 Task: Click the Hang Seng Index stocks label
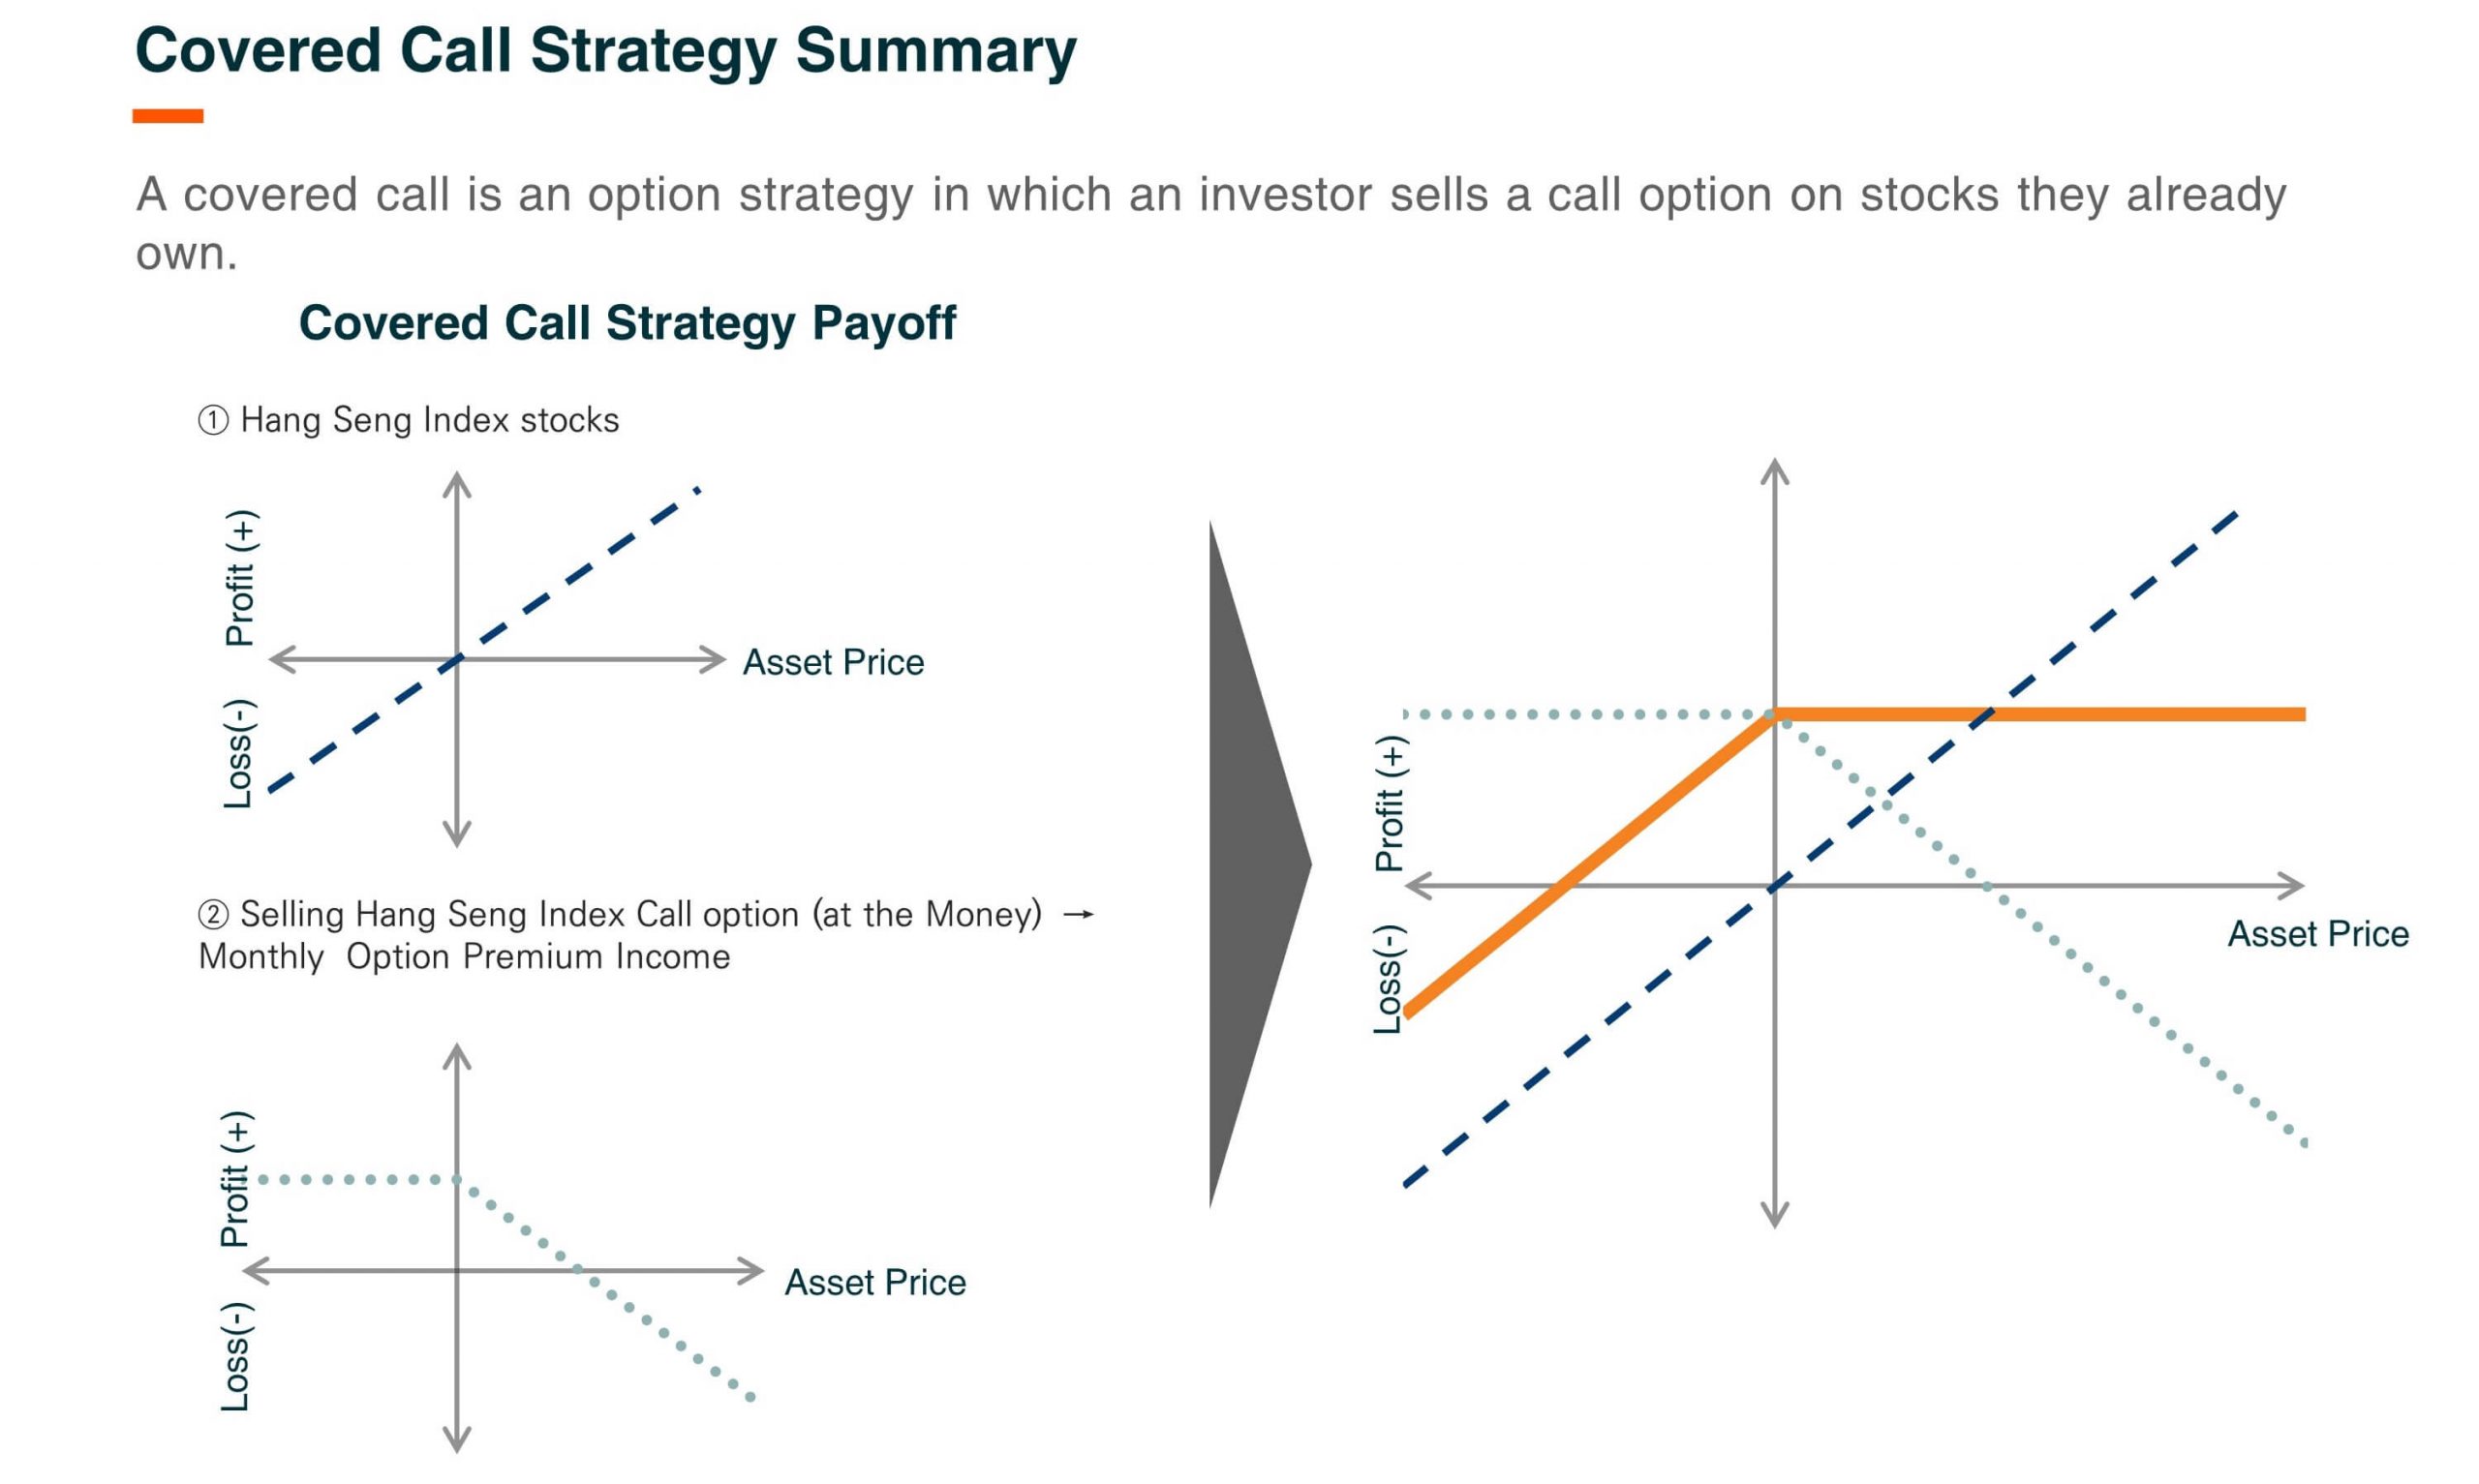click(x=430, y=420)
